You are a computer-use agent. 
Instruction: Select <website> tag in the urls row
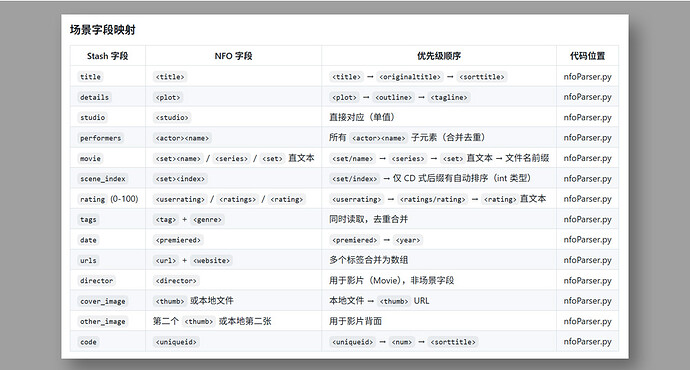(x=212, y=260)
